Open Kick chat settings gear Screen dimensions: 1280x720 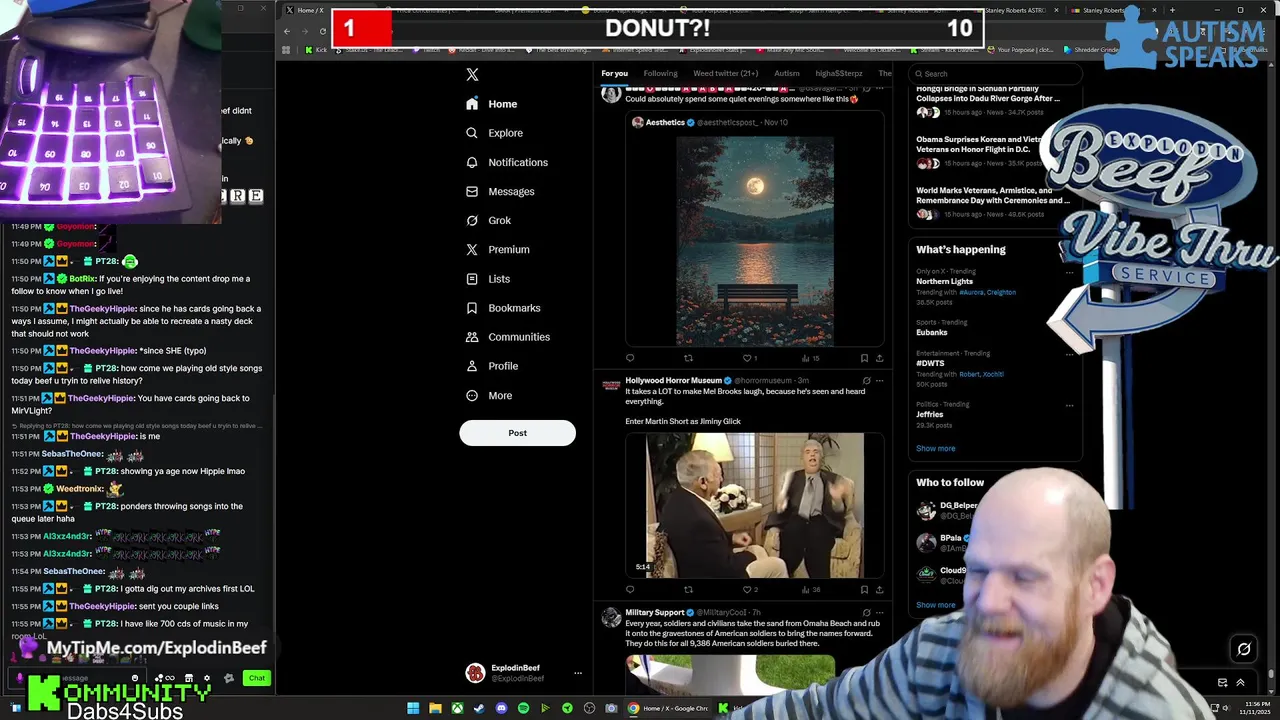[x=207, y=678]
